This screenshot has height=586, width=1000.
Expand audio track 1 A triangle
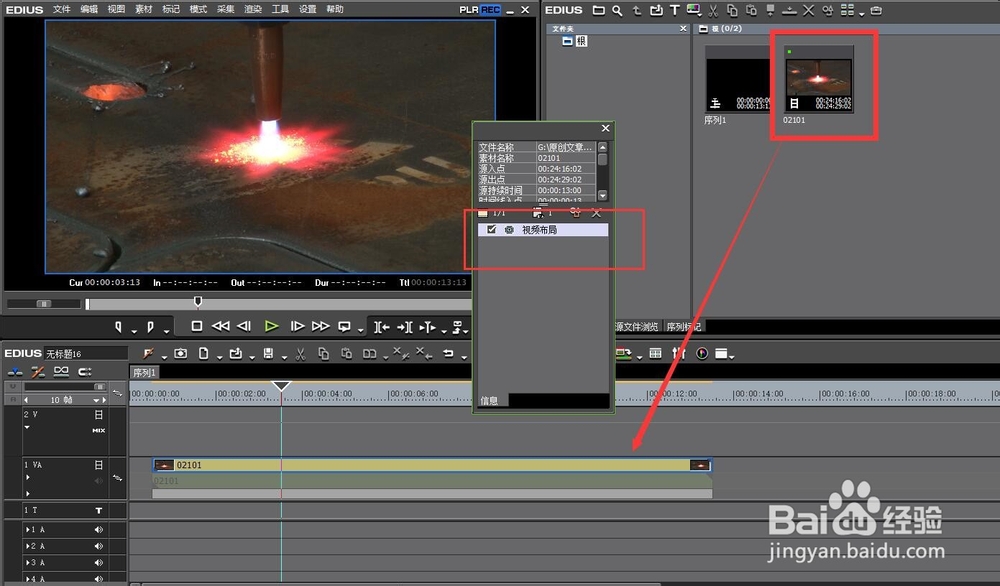point(27,529)
